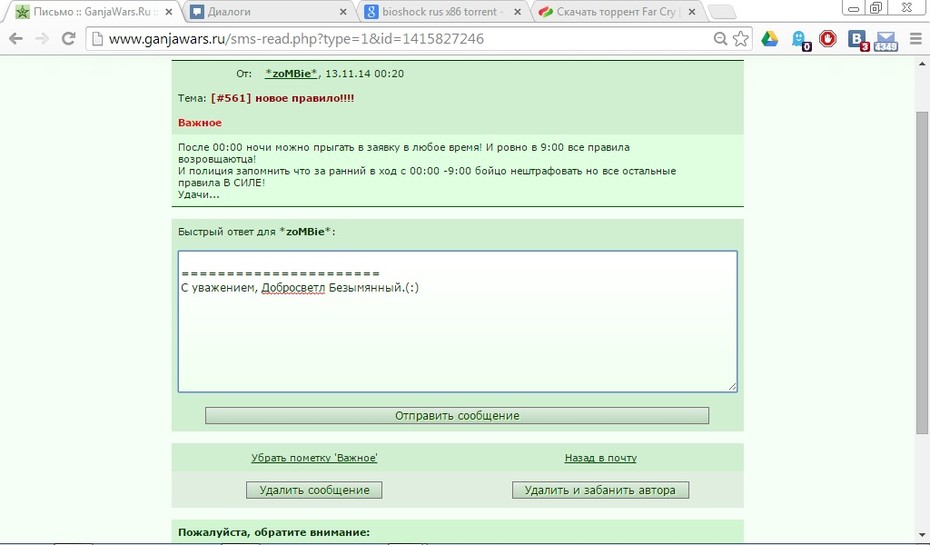This screenshot has height=545, width=930.
Task: Click the page vertical scrollbar thumb
Action: tap(922, 273)
